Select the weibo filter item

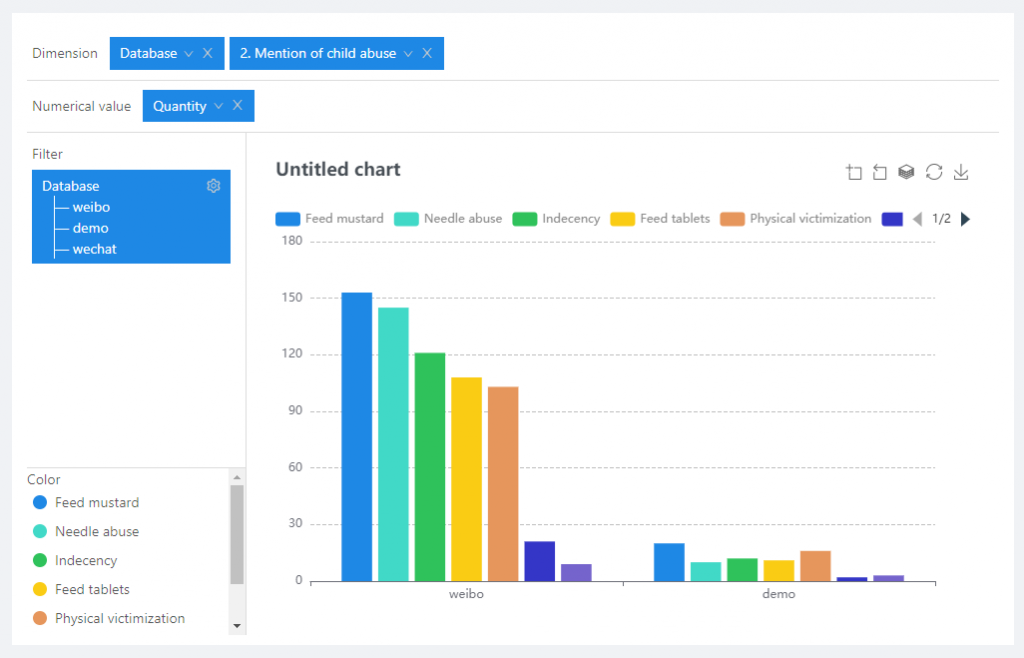[91, 207]
